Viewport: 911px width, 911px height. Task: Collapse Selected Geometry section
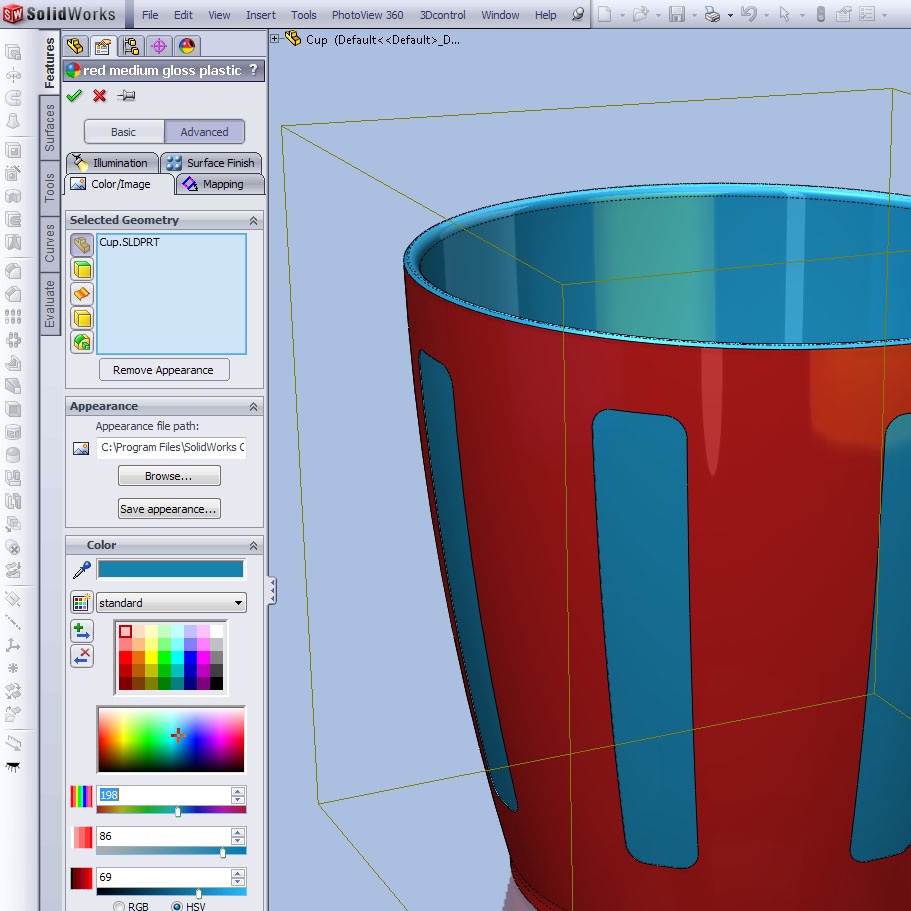pos(253,221)
